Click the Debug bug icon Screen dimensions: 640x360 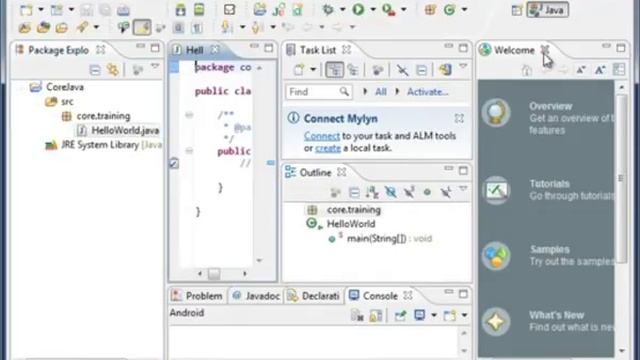[x=328, y=9]
